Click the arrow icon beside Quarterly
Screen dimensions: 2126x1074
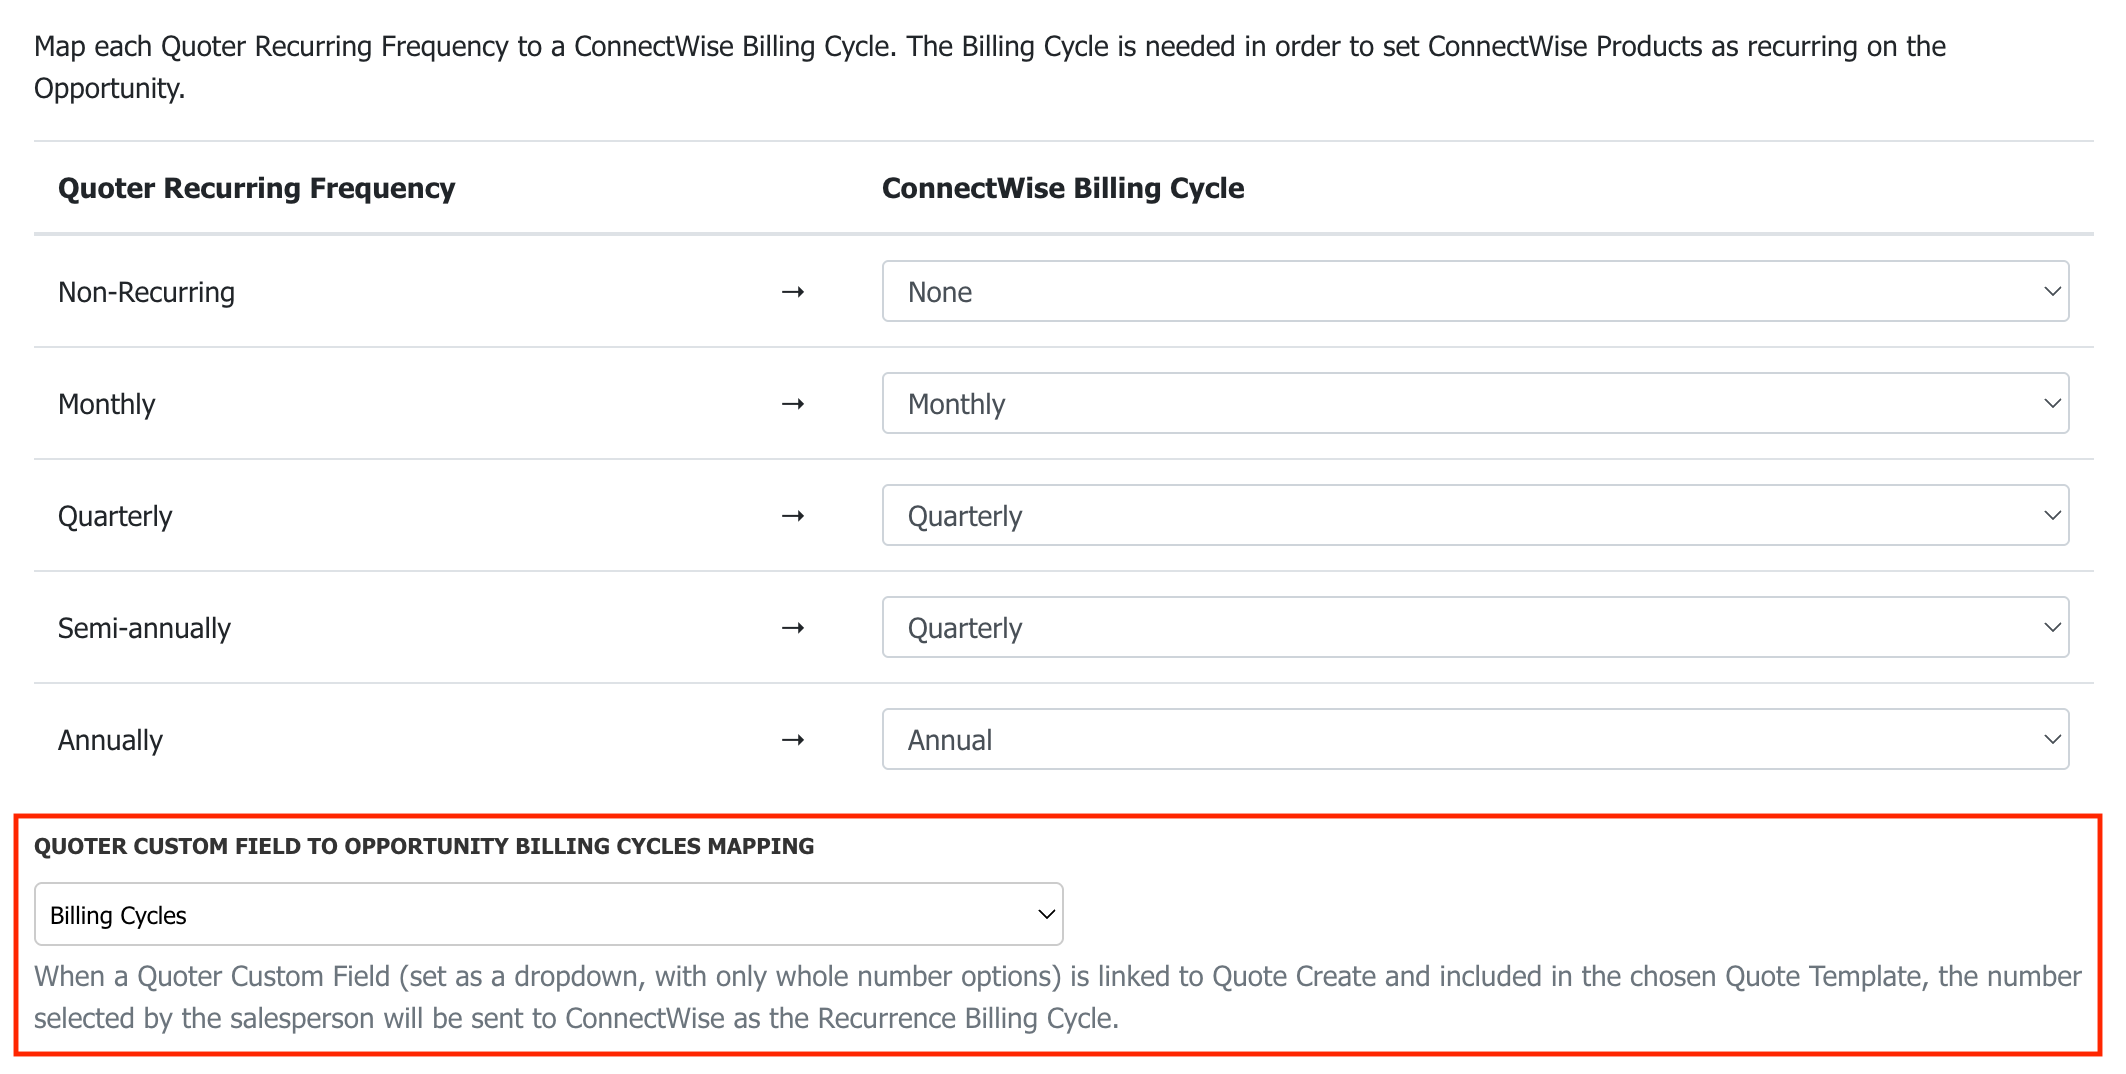(793, 516)
